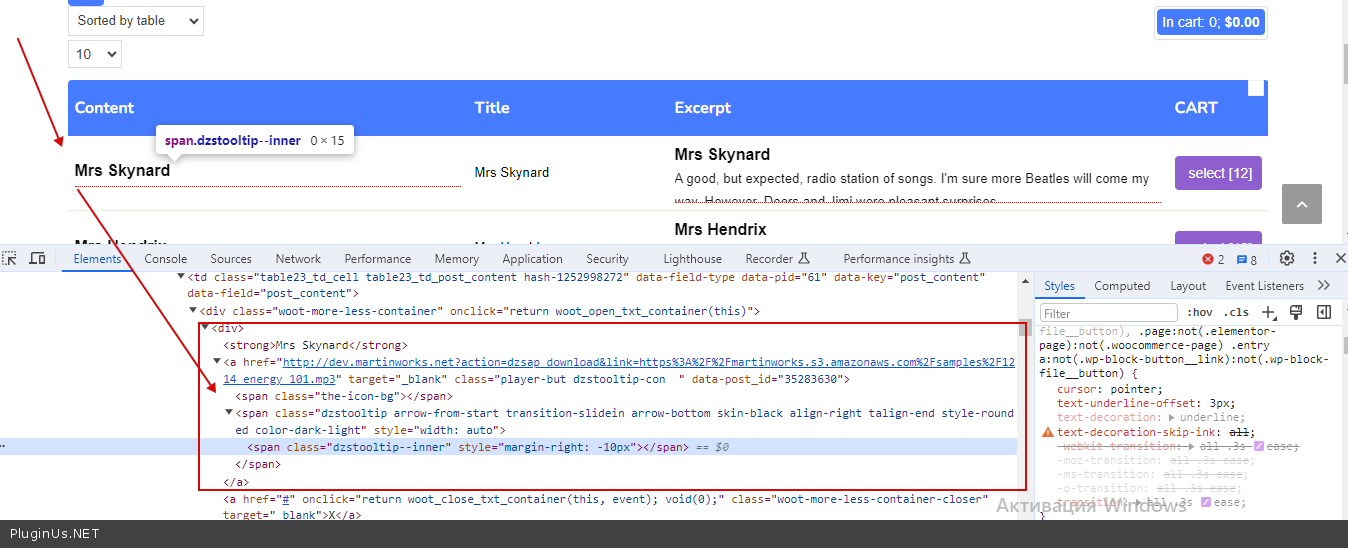Click the 'select [12]' purple button
Image resolution: width=1348 pixels, height=548 pixels.
tap(1218, 173)
